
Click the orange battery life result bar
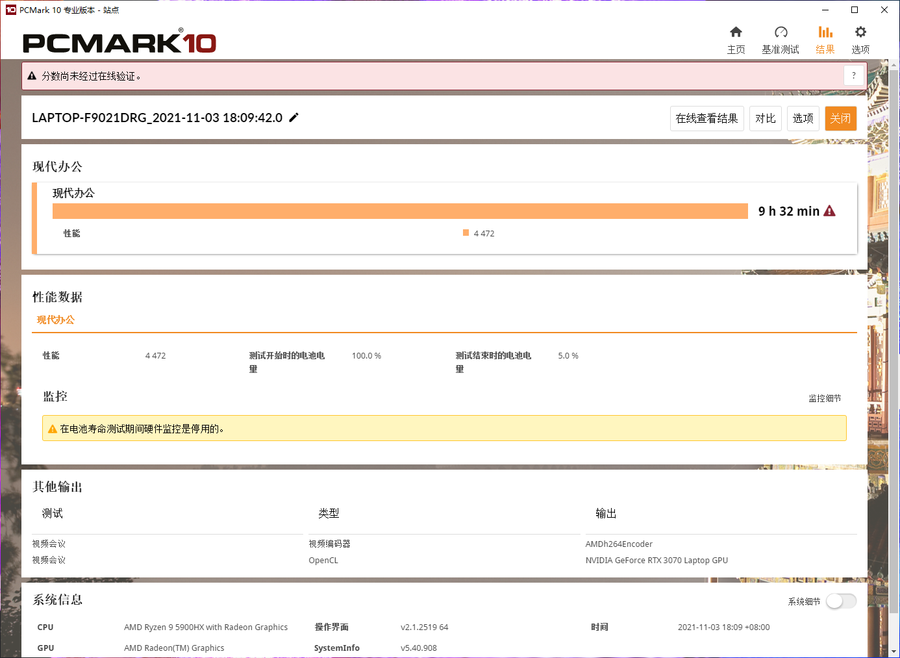[400, 211]
